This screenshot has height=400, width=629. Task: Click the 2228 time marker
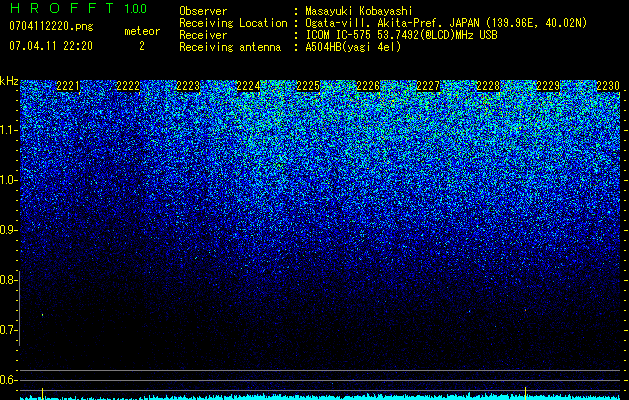(x=488, y=86)
